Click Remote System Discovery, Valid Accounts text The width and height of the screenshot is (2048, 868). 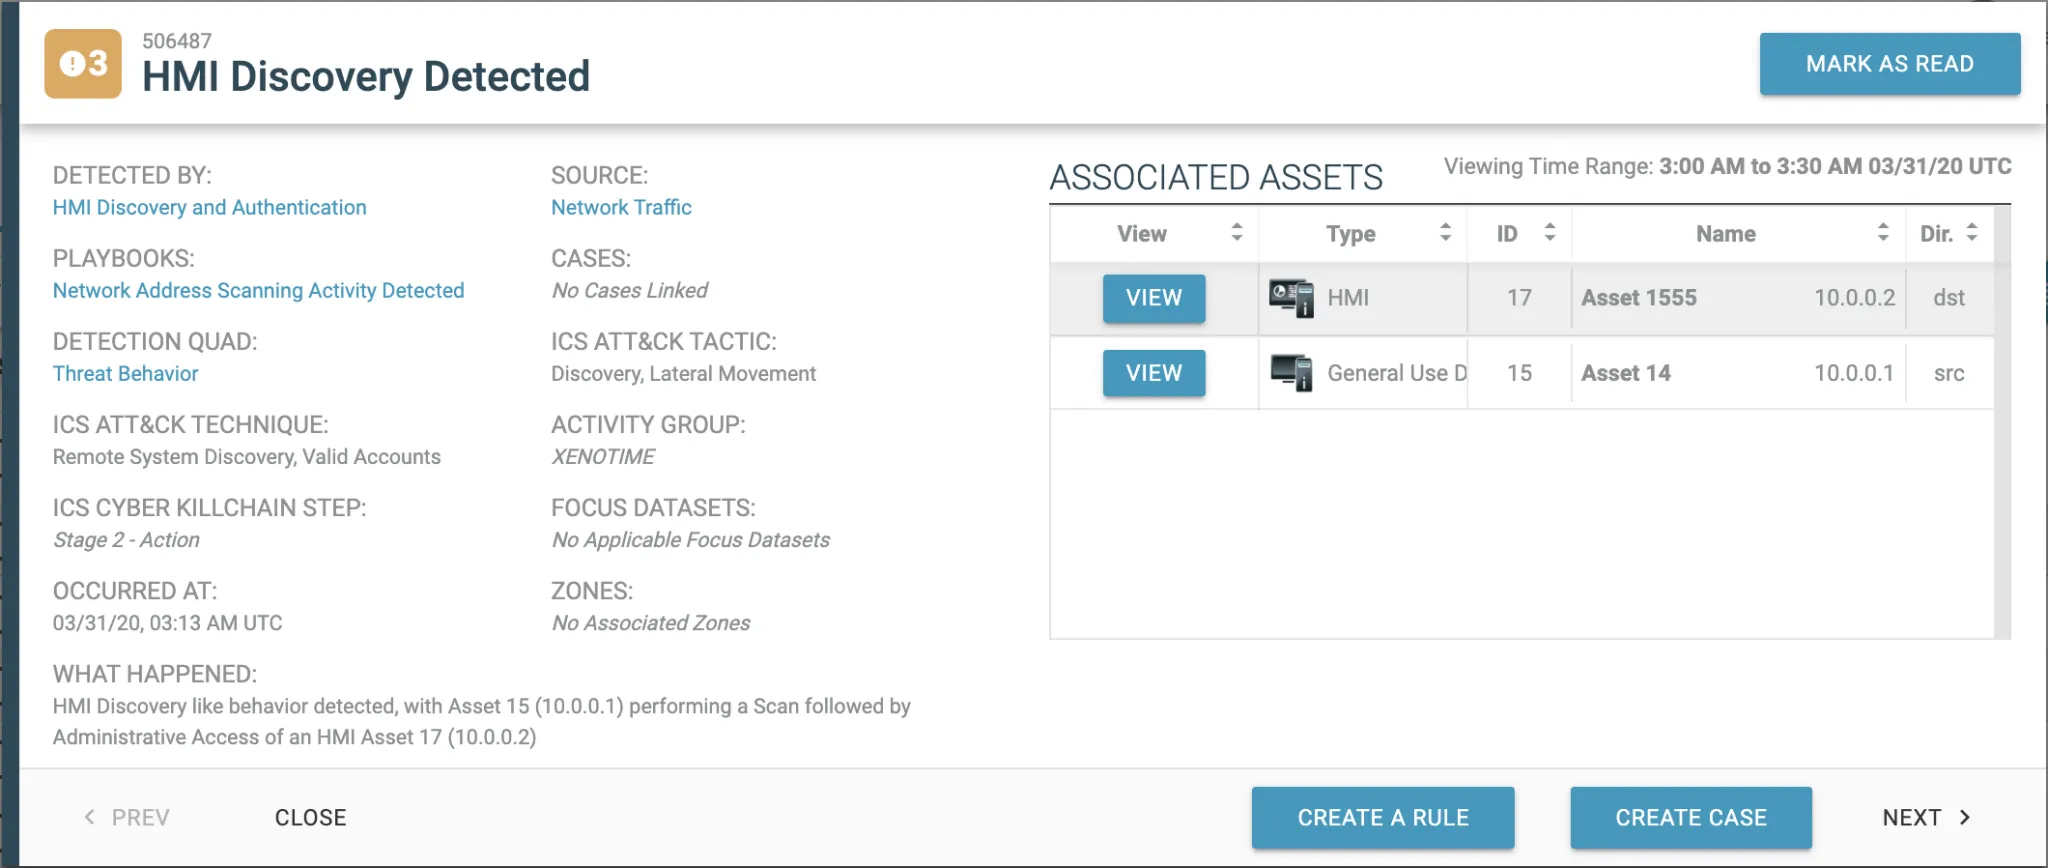click(246, 456)
